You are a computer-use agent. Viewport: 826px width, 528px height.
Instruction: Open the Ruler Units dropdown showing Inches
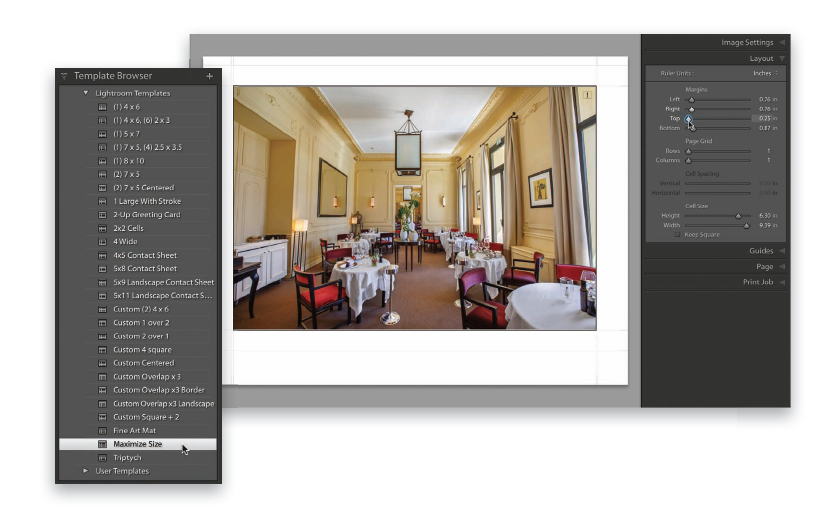click(765, 73)
